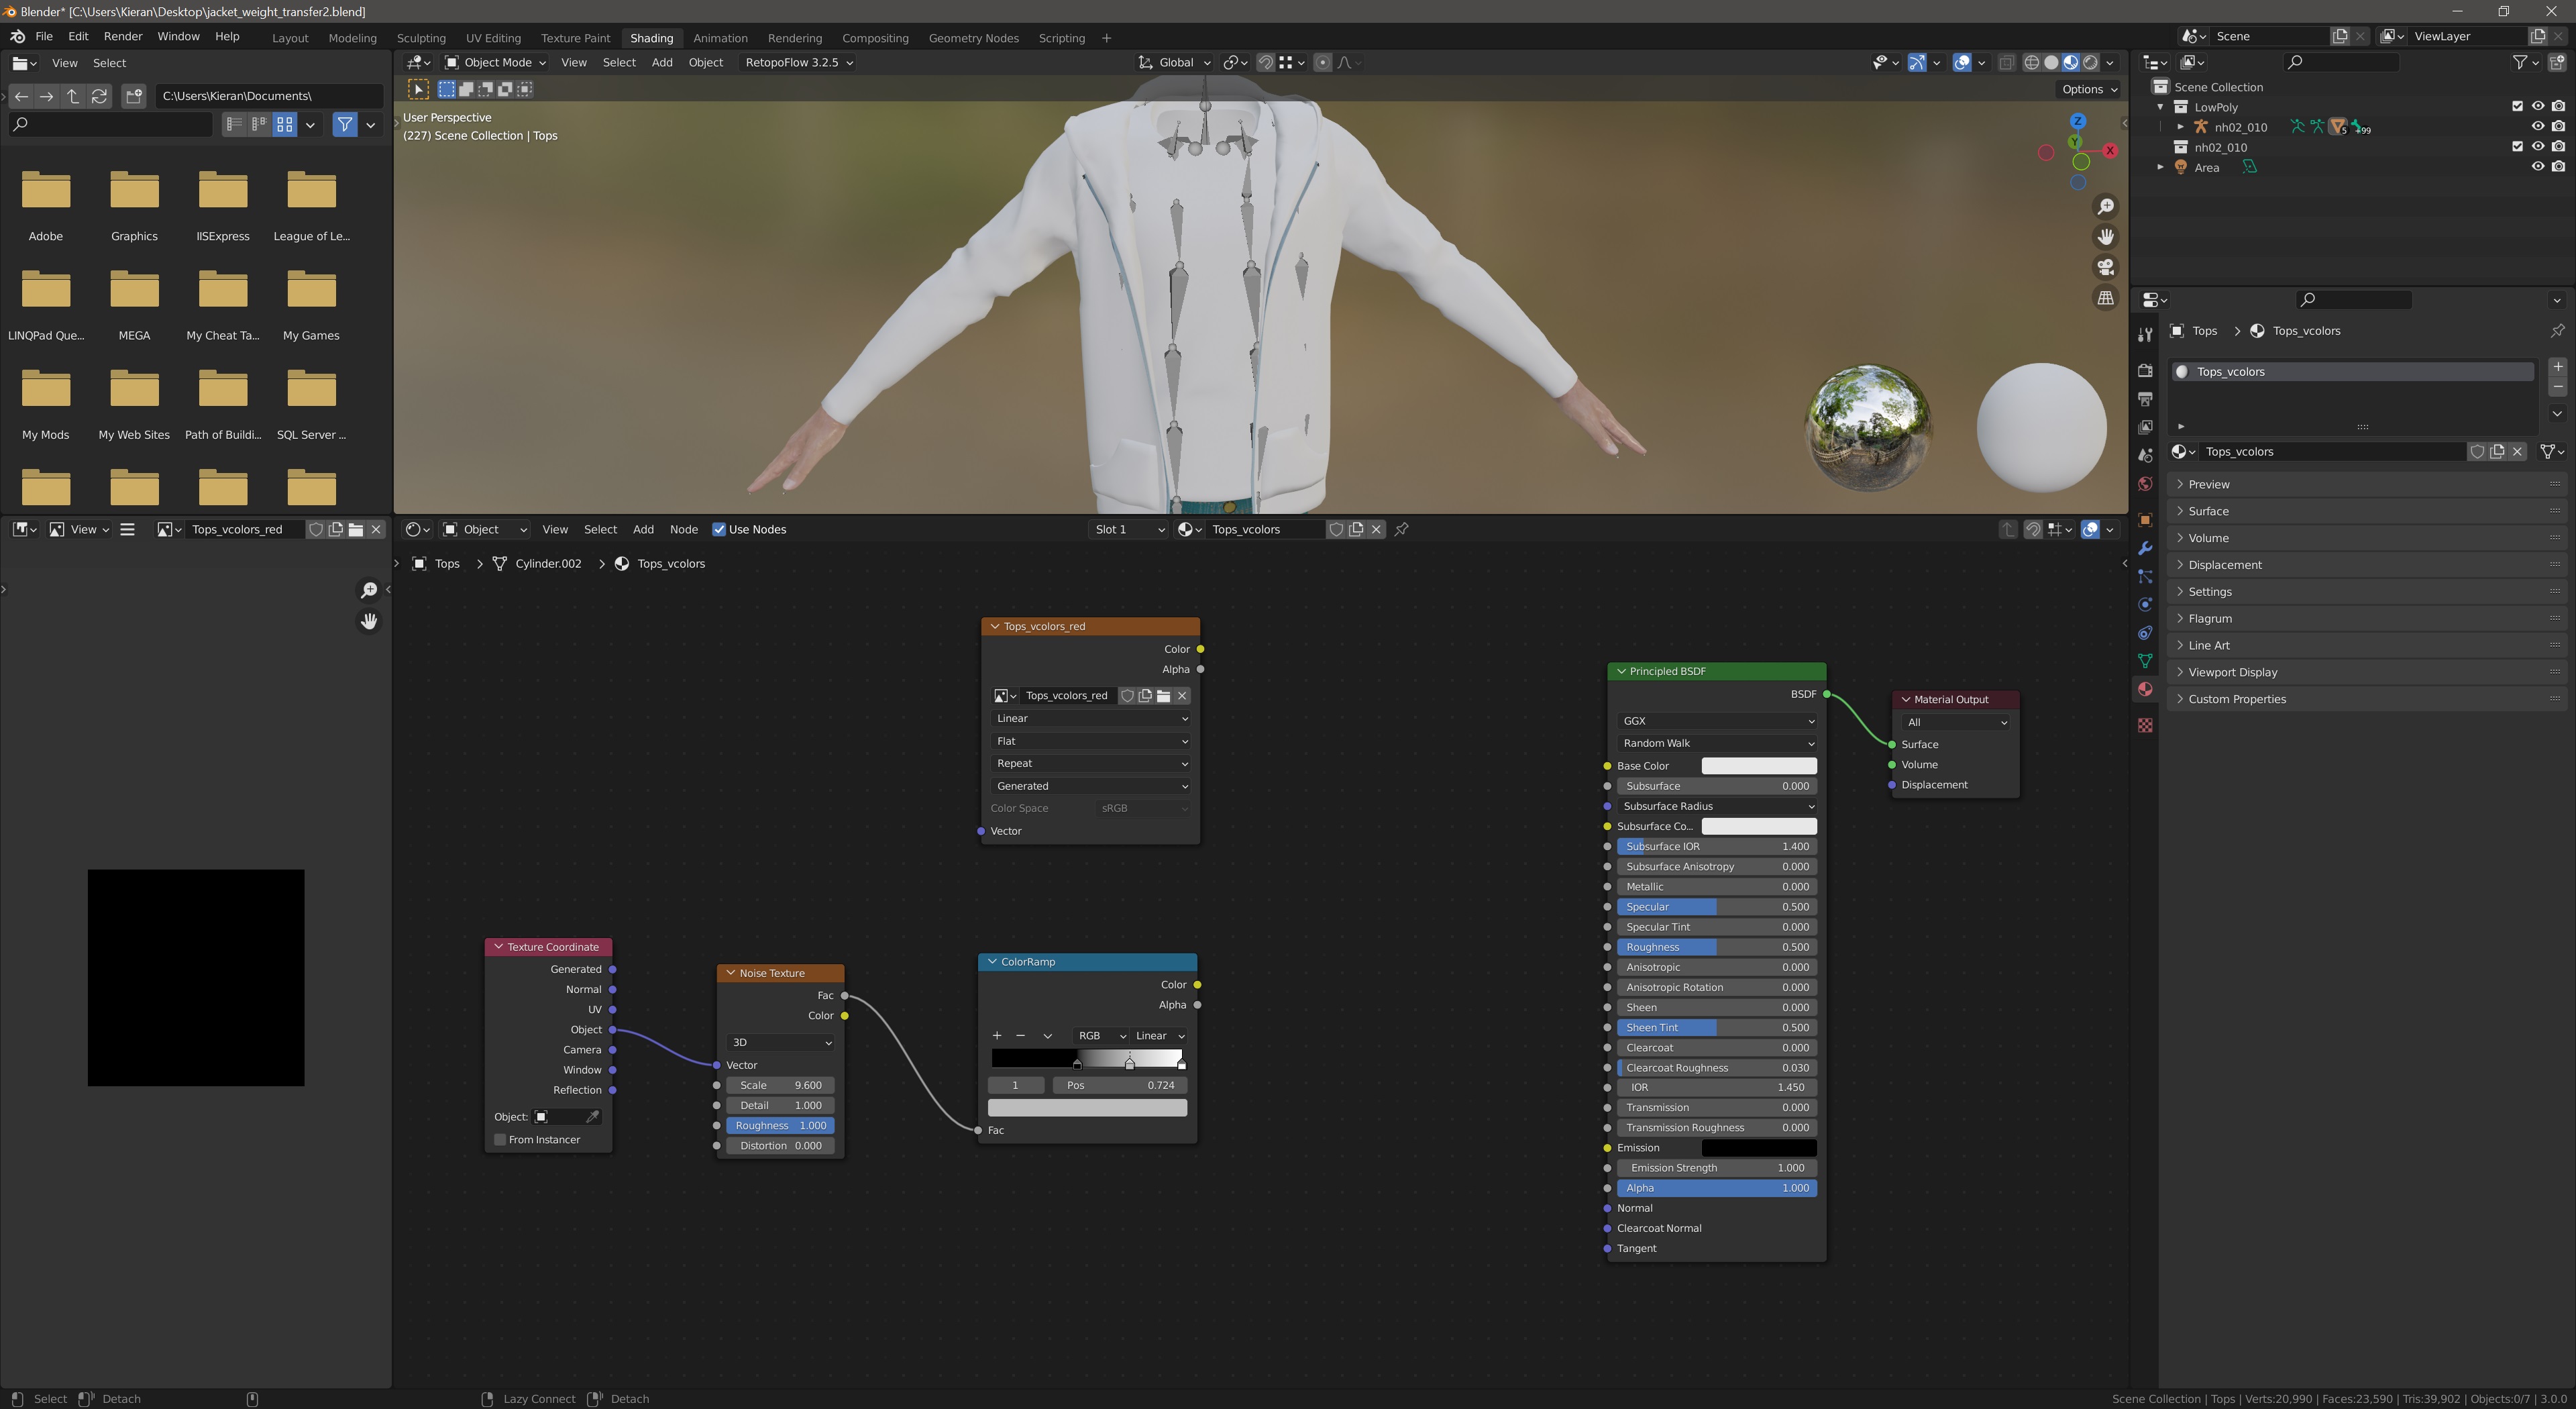Image resolution: width=2576 pixels, height=1409 pixels.
Task: Refresh the file browser listing
Action: pyautogui.click(x=99, y=96)
